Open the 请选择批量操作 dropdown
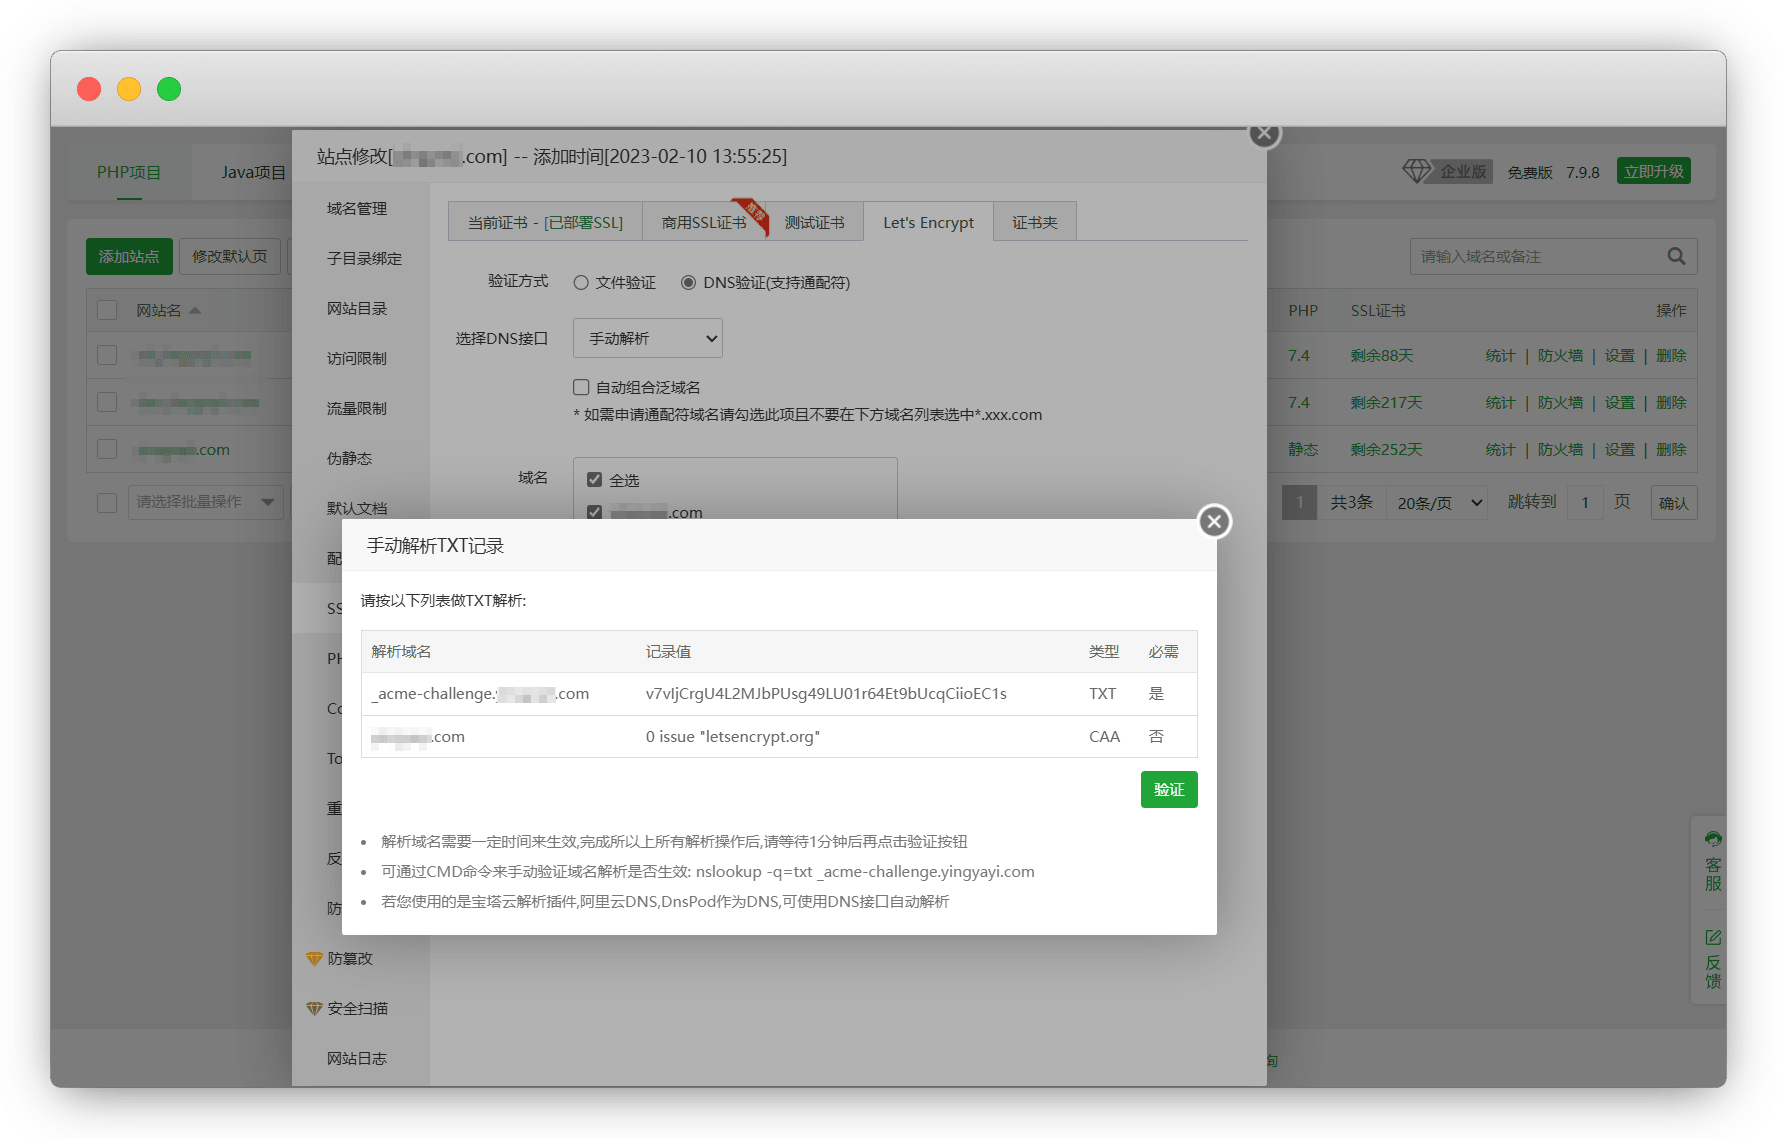 click(x=205, y=502)
